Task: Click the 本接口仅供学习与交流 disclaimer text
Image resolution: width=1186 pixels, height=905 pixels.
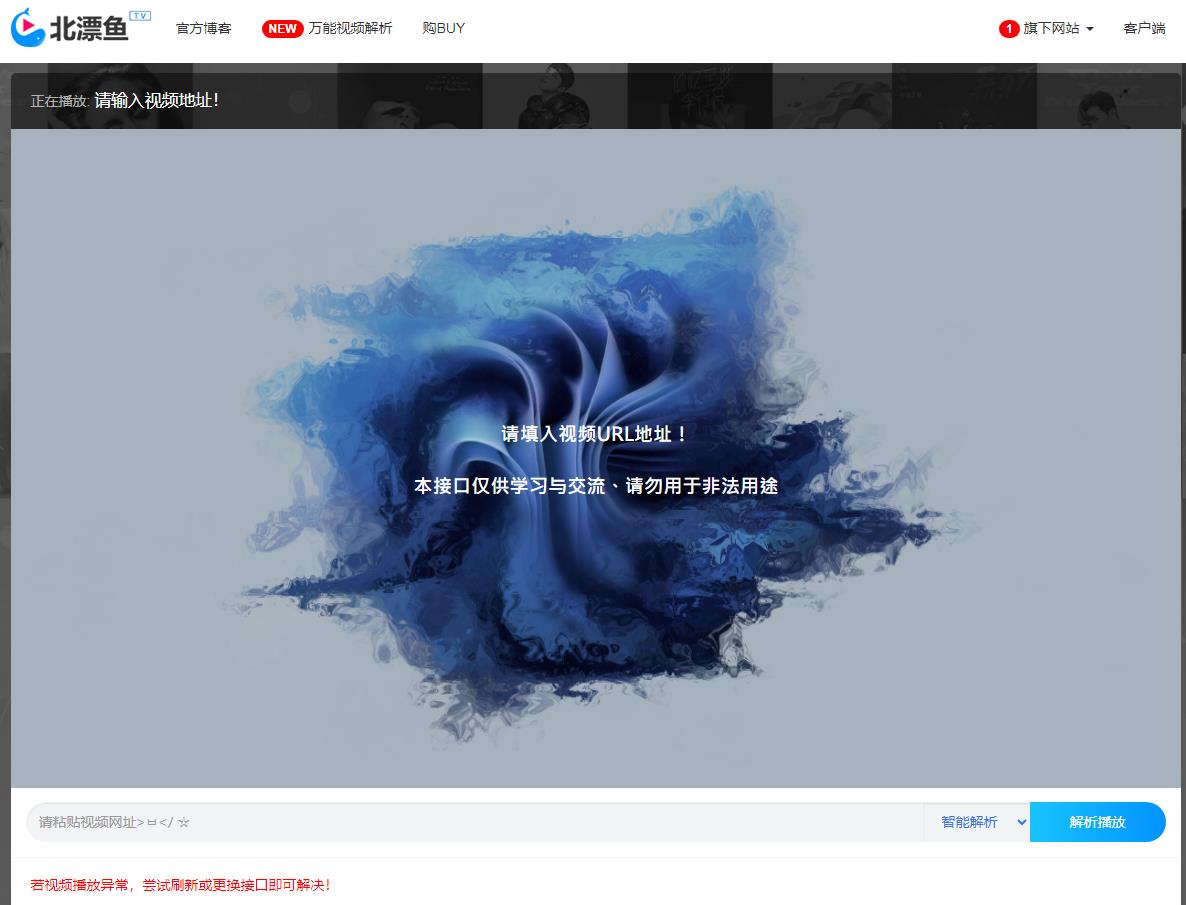Action: [x=595, y=486]
